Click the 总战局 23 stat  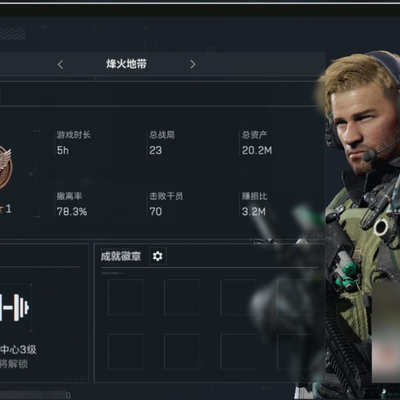pos(162,143)
